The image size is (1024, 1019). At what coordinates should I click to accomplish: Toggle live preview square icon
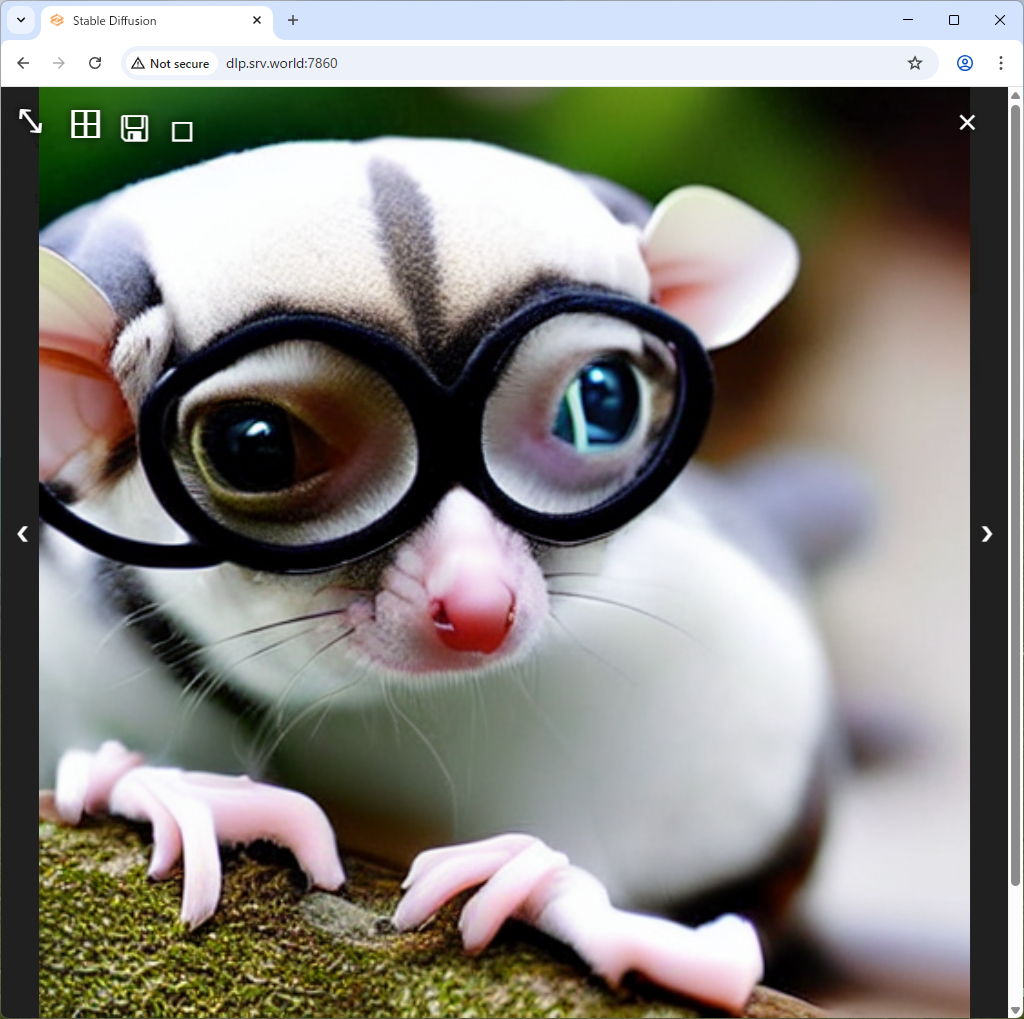(x=182, y=131)
